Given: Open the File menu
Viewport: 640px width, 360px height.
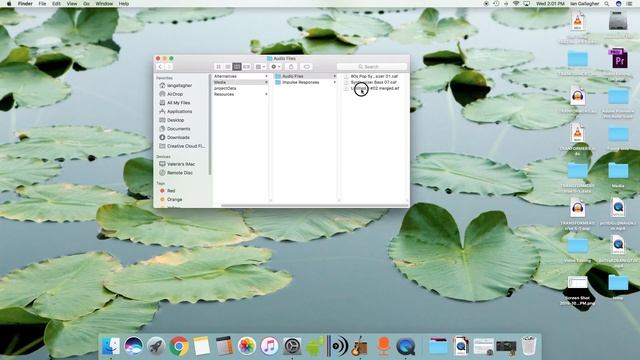Looking at the screenshot, I should pos(42,3).
